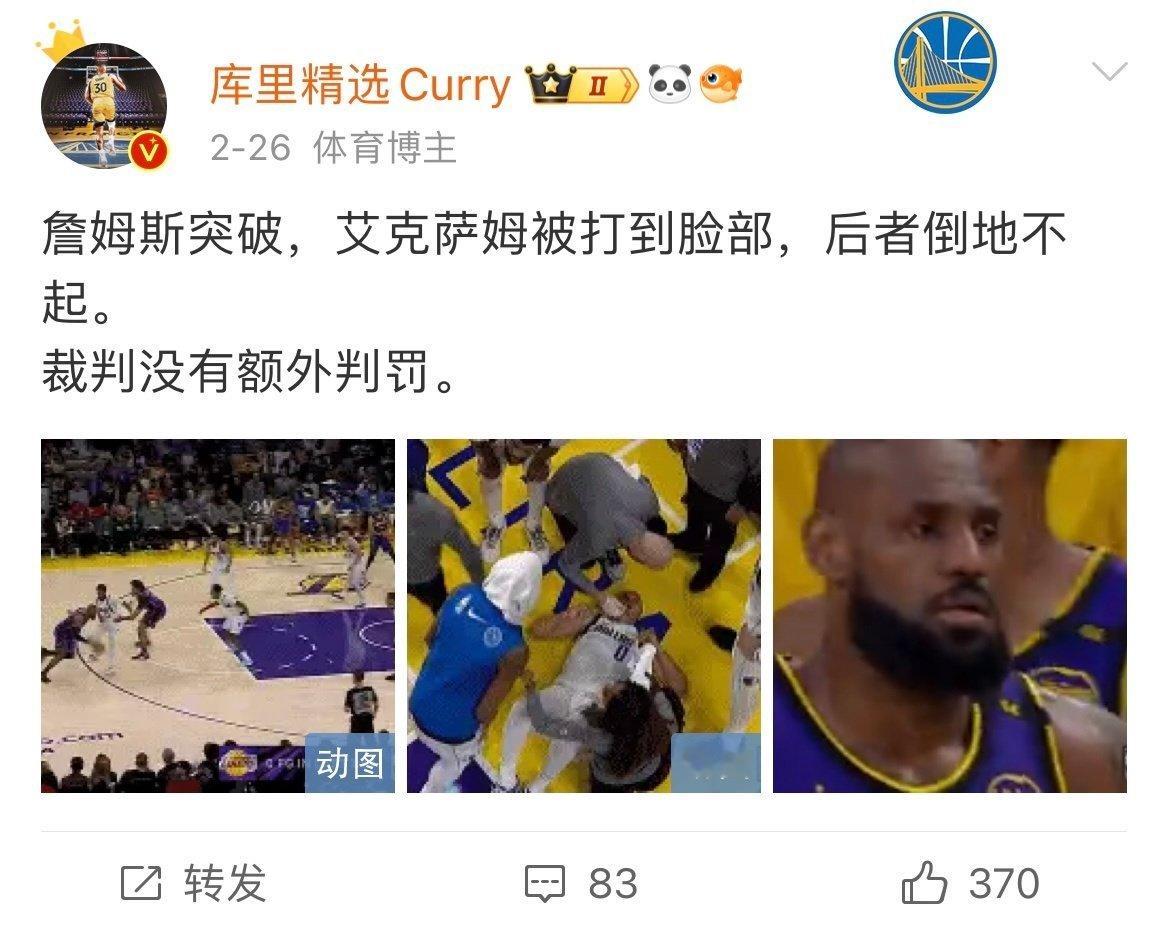Open the injured player photo thumbnail
The width and height of the screenshot is (1169, 934).
(x=584, y=616)
